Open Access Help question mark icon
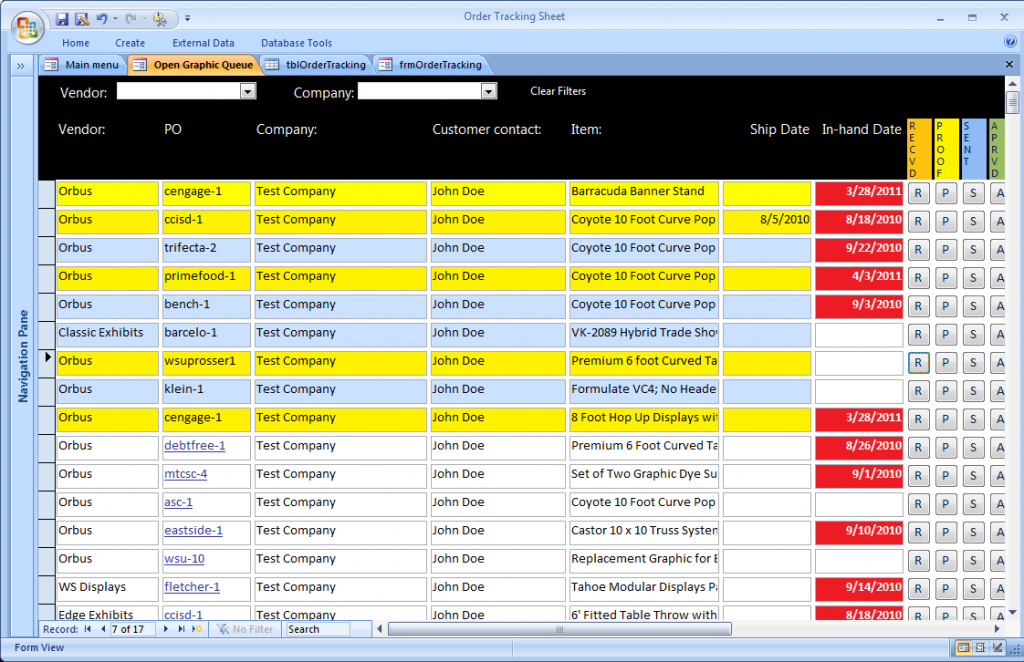The image size is (1024, 662). pyautogui.click(x=1010, y=42)
